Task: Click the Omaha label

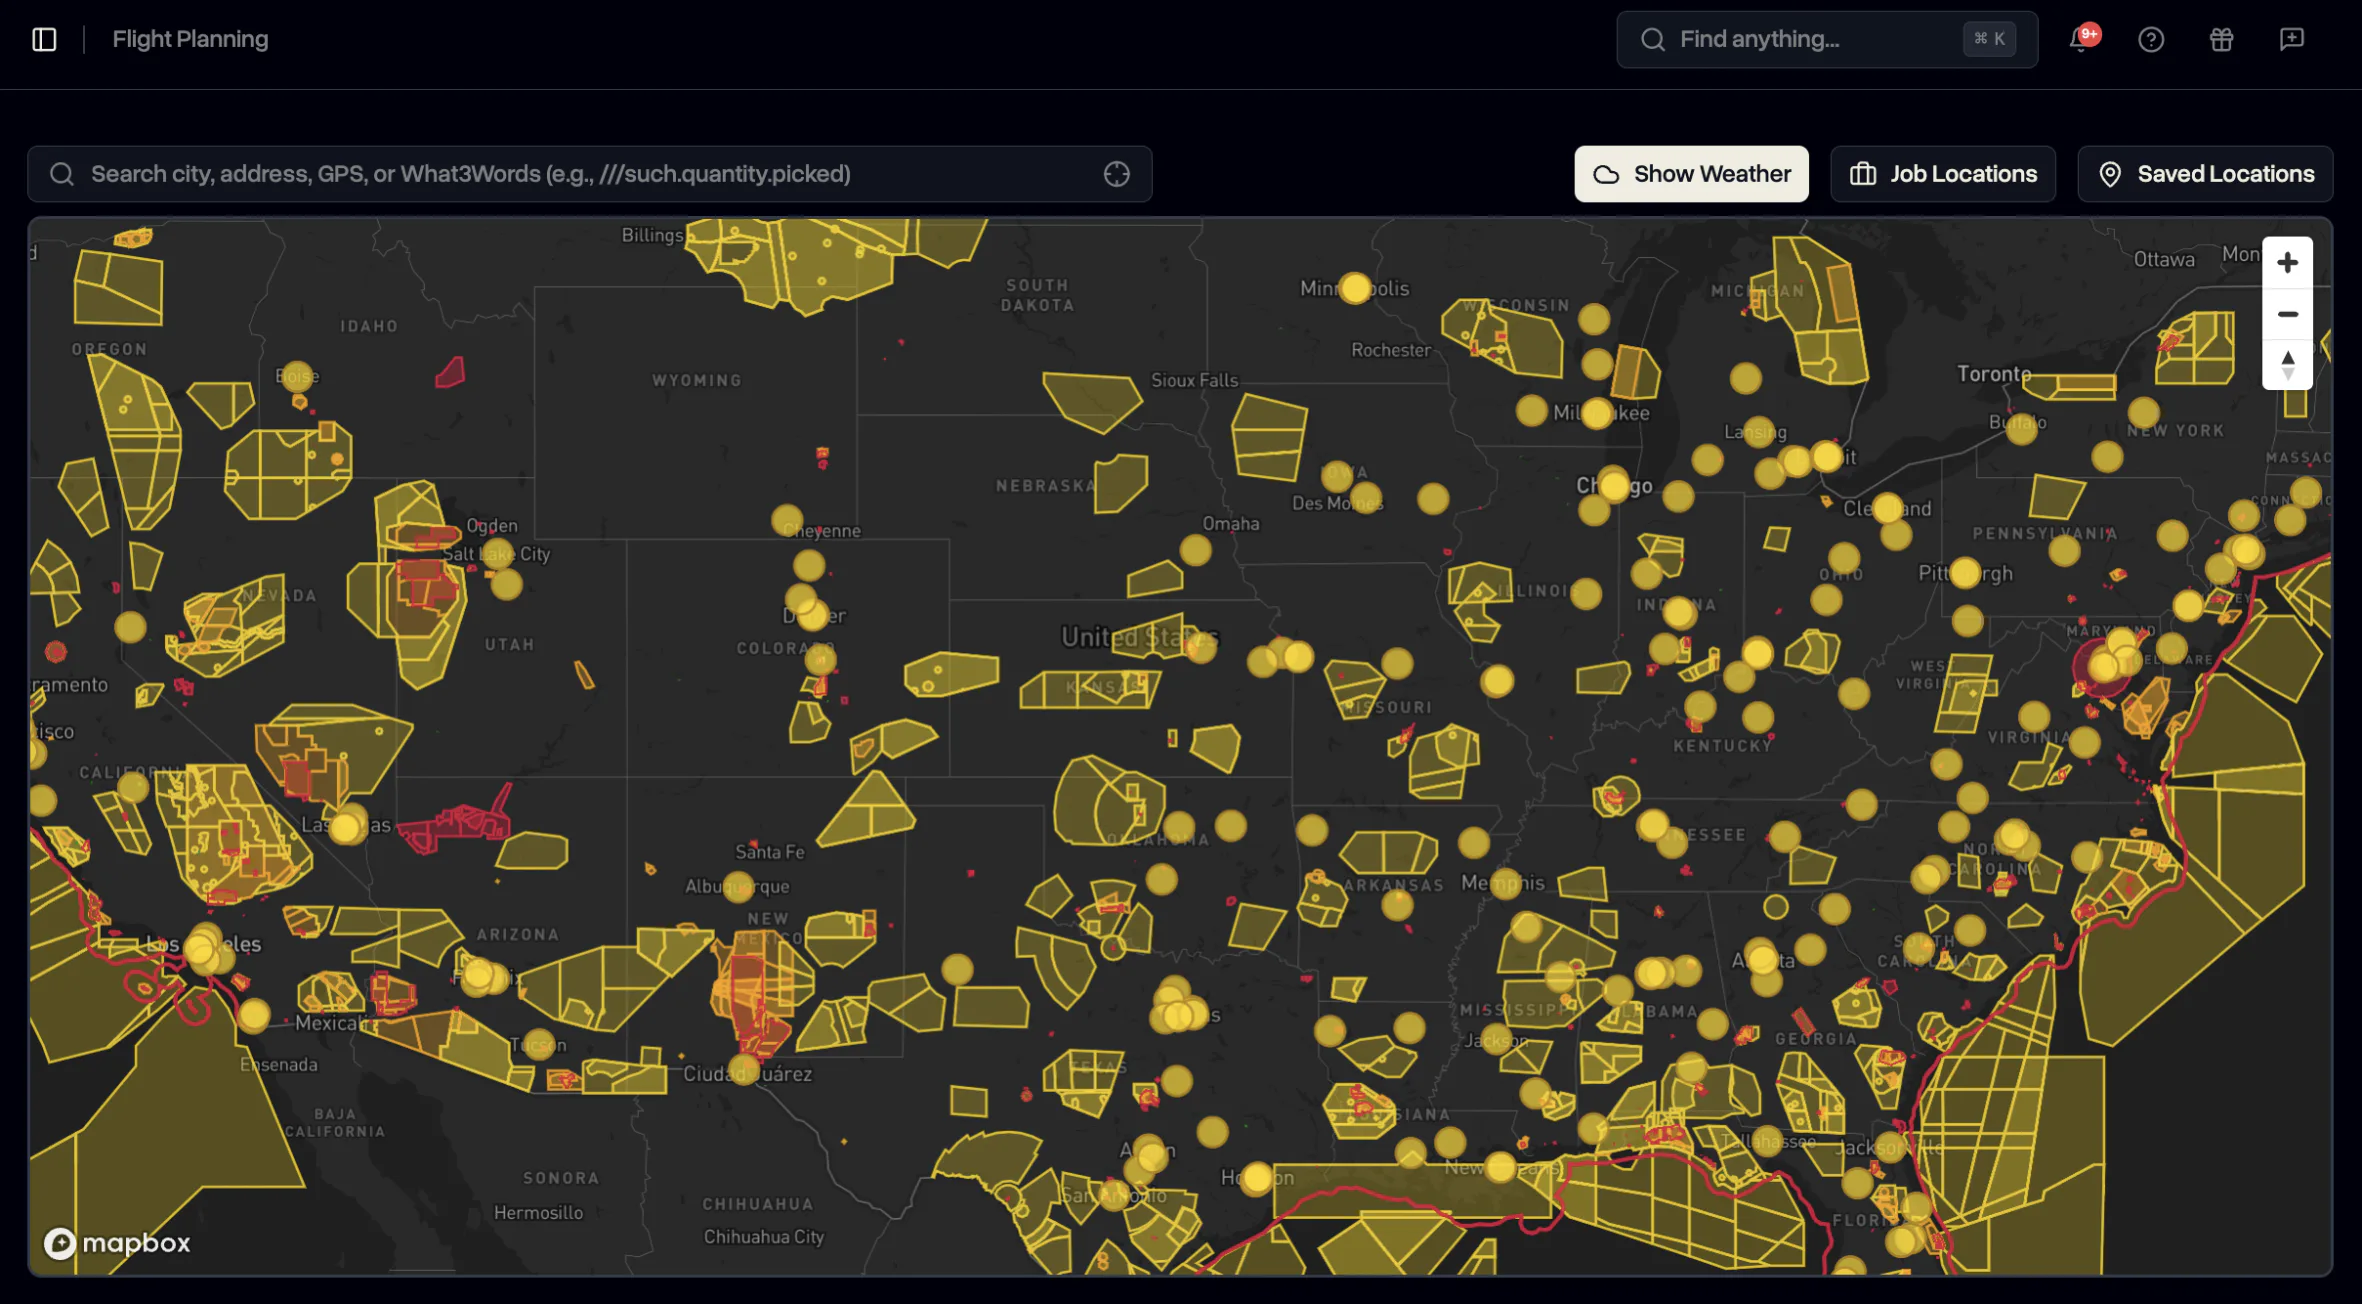Action: 1231,524
